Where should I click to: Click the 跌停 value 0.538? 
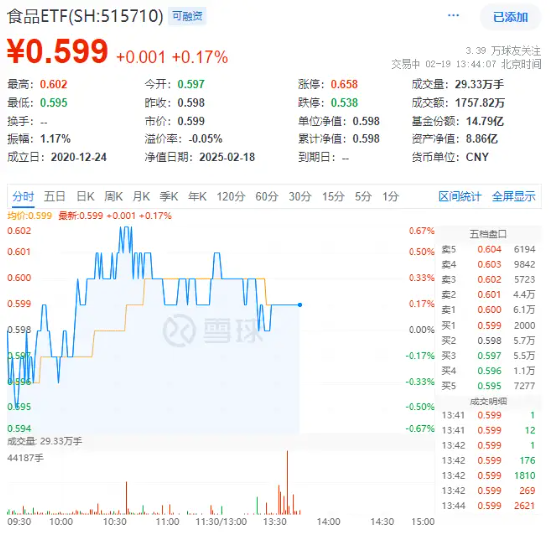click(x=344, y=103)
